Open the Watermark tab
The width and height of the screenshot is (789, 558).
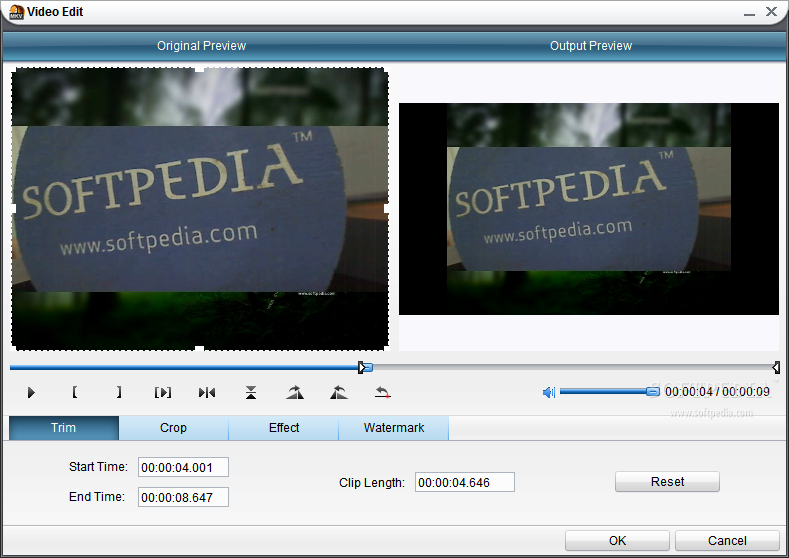[x=393, y=428]
